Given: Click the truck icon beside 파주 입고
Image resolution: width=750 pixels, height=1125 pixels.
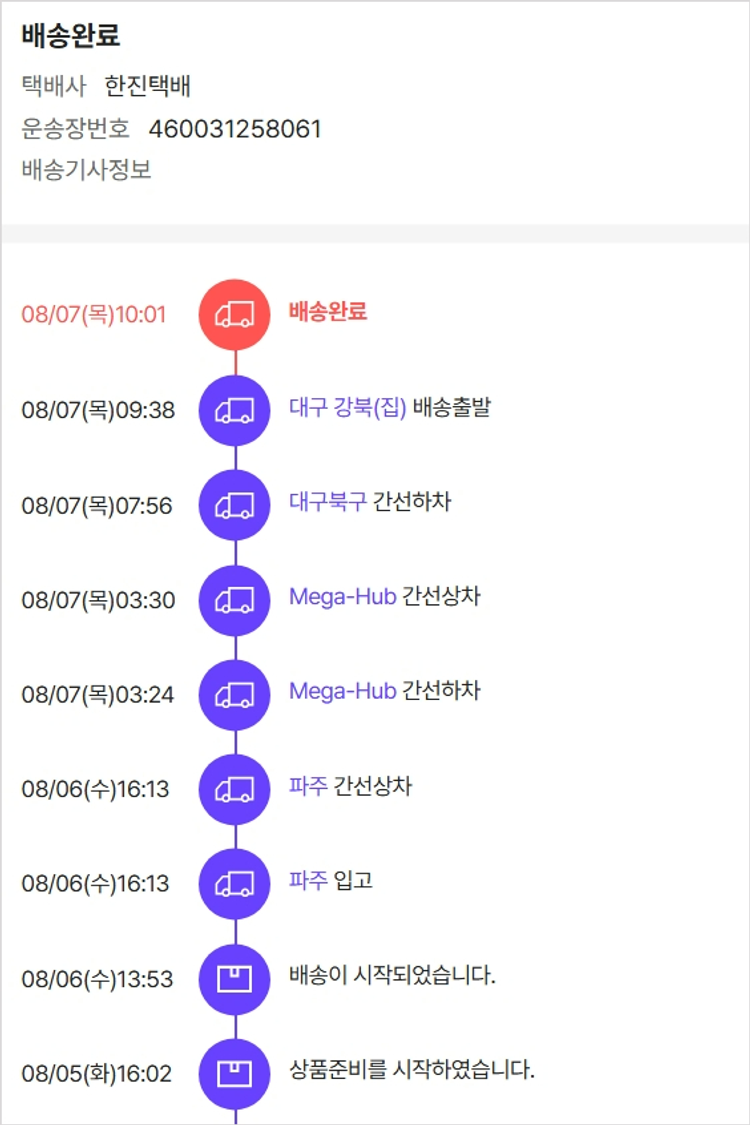Looking at the screenshot, I should [x=235, y=884].
